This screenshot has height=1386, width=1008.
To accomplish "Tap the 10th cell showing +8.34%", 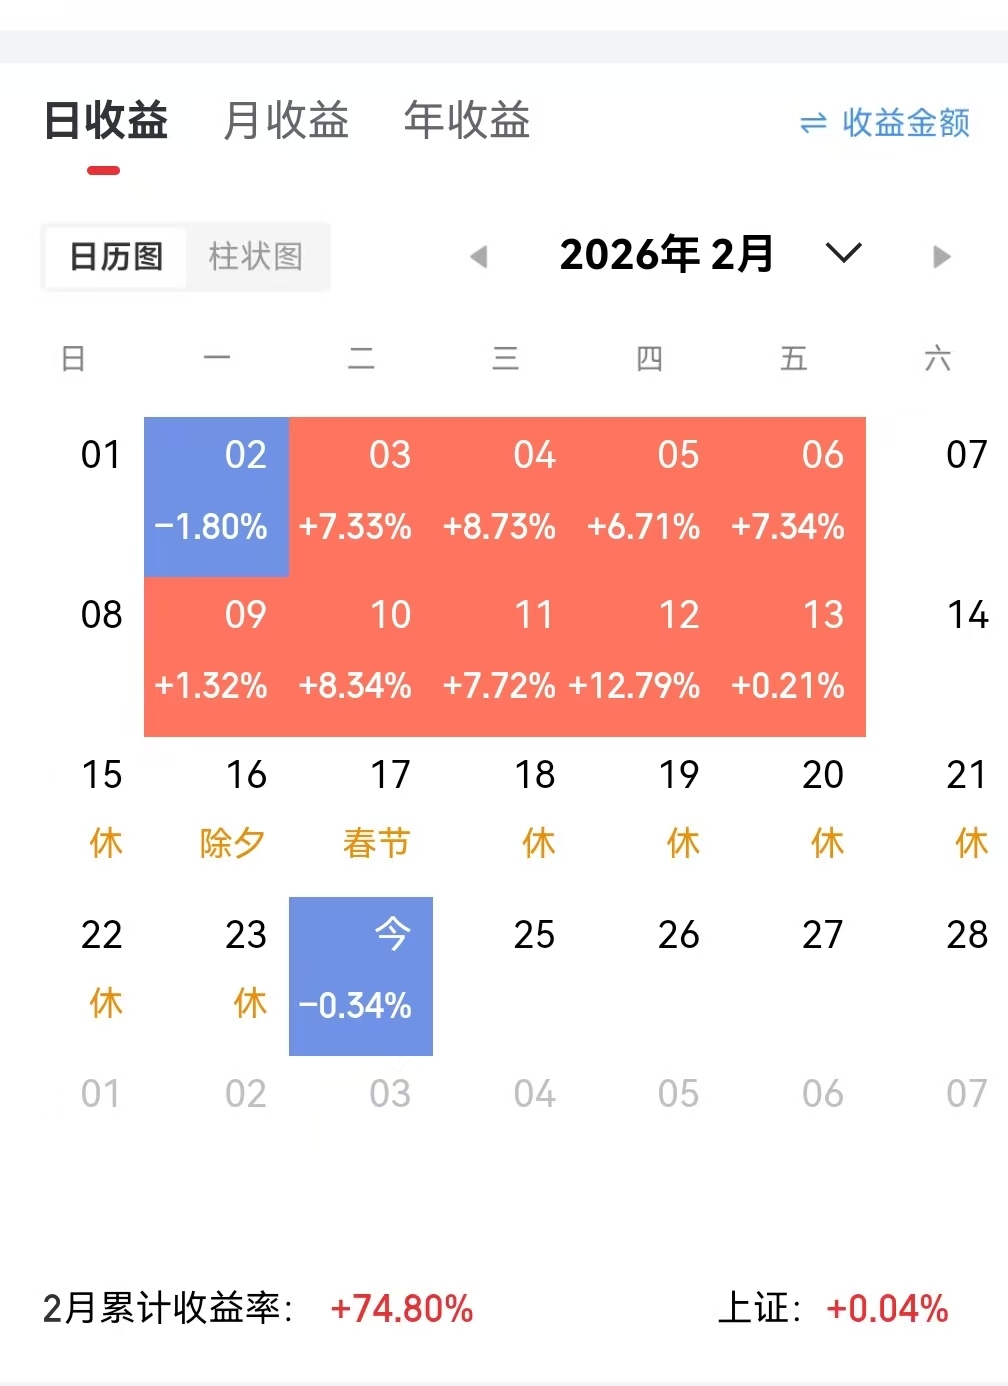I will [361, 656].
